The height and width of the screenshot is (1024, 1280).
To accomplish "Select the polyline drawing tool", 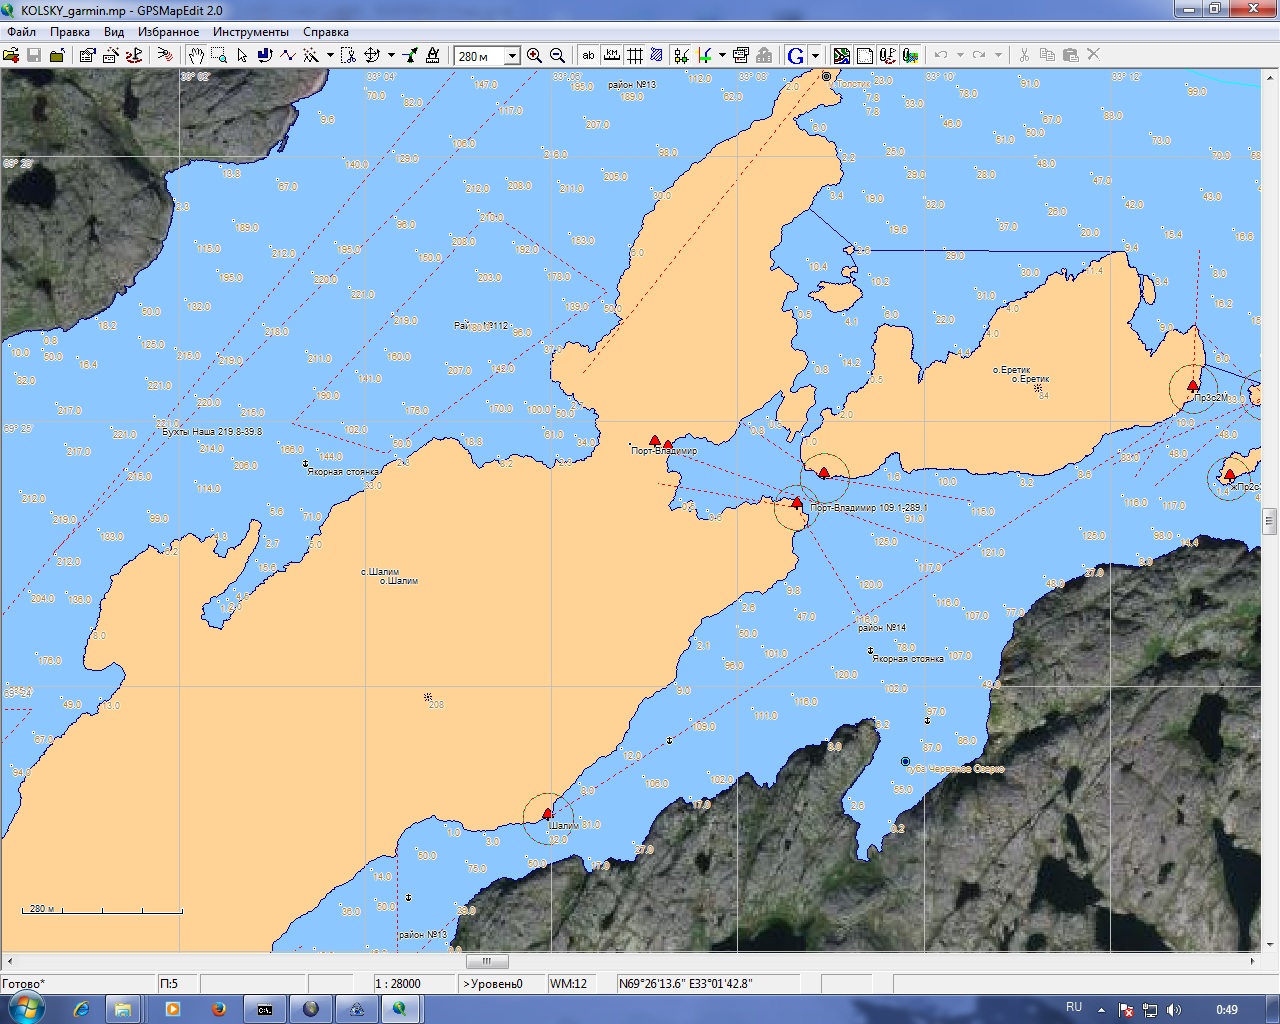I will 288,56.
